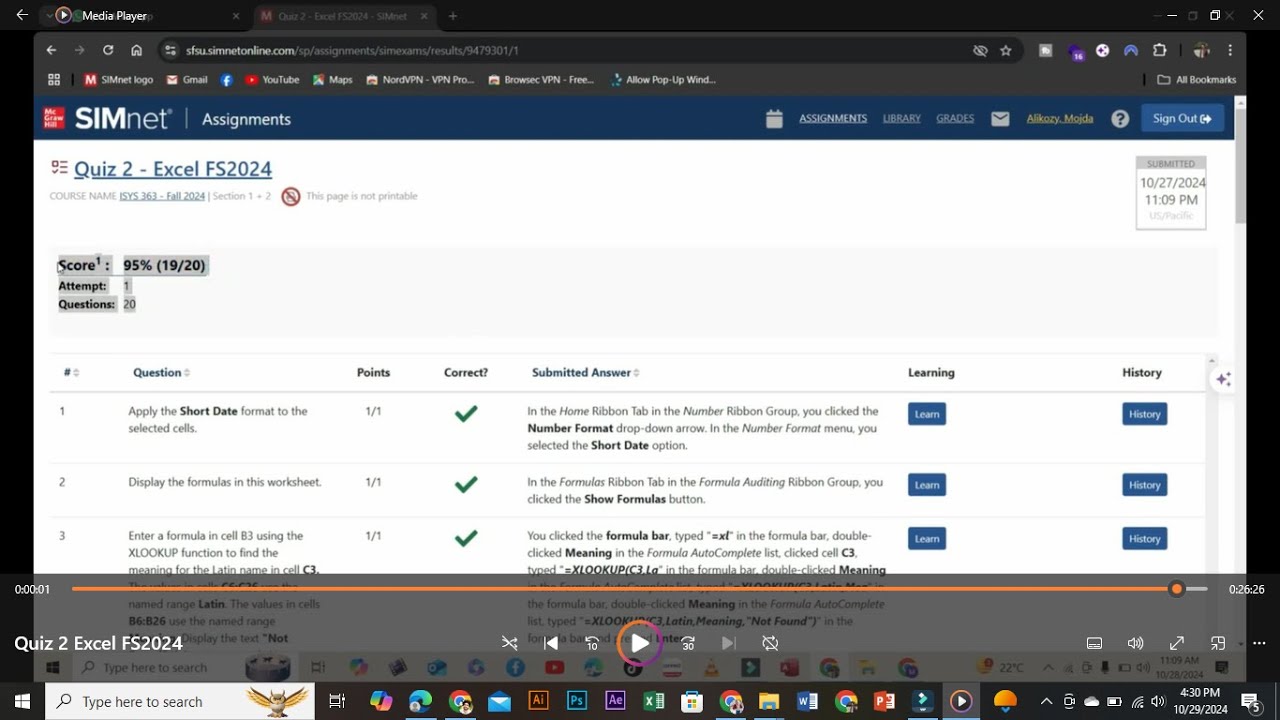Skip forward 30 seconds

(688, 643)
